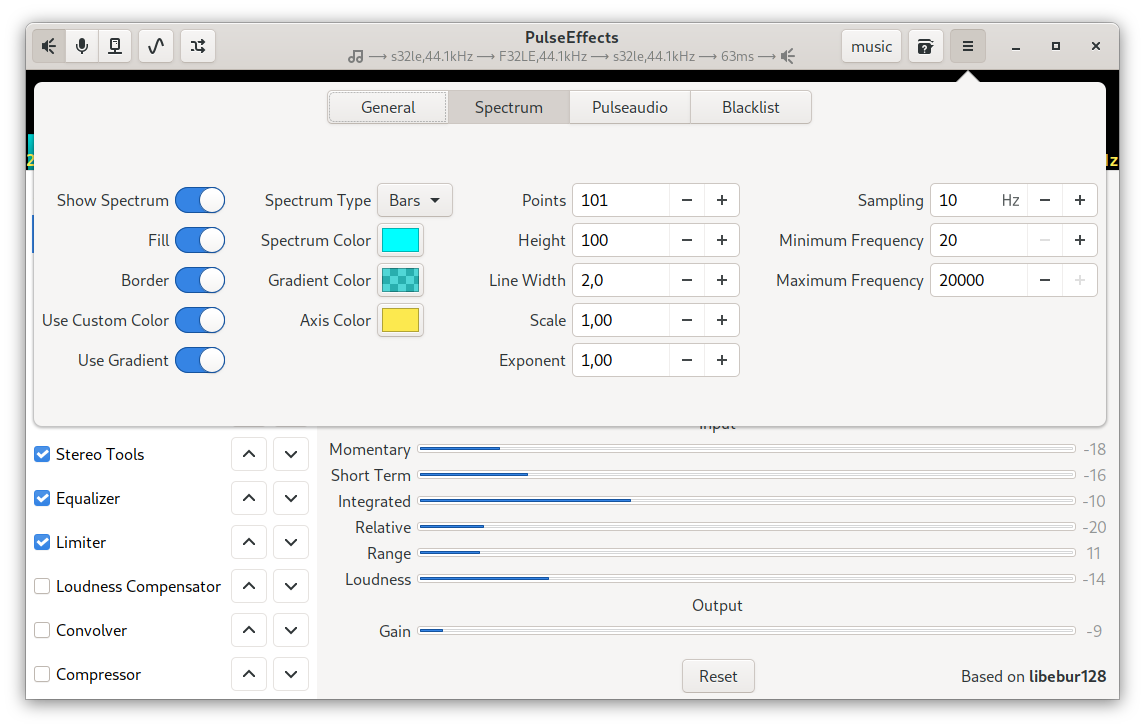
Task: Pick the Gradient Color swatch
Action: point(400,280)
